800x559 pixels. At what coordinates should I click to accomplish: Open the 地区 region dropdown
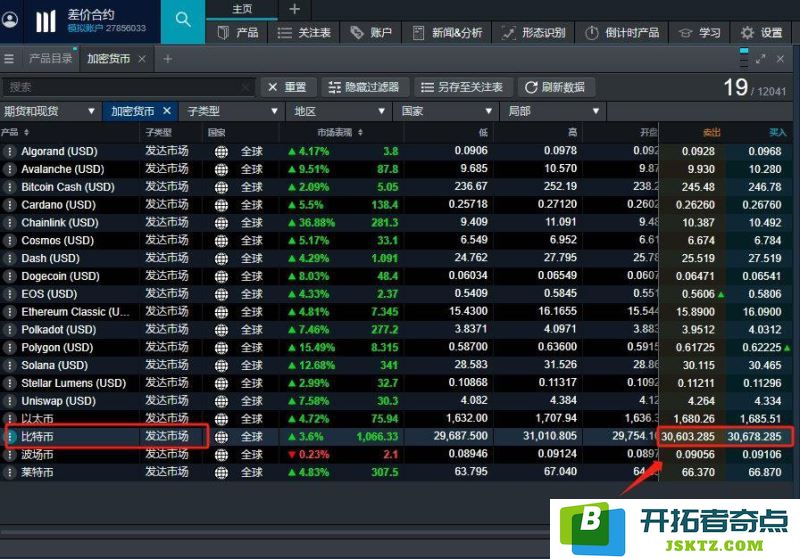(x=338, y=111)
